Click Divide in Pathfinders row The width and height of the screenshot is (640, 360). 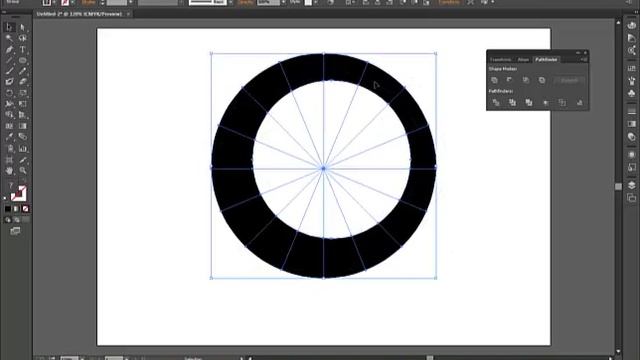coord(496,102)
